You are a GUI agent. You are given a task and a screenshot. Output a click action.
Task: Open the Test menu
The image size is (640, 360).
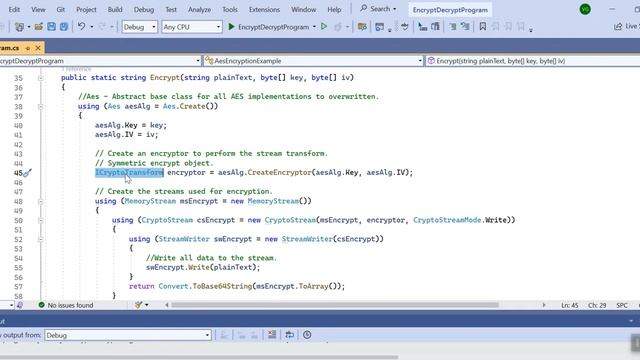pos(171,9)
